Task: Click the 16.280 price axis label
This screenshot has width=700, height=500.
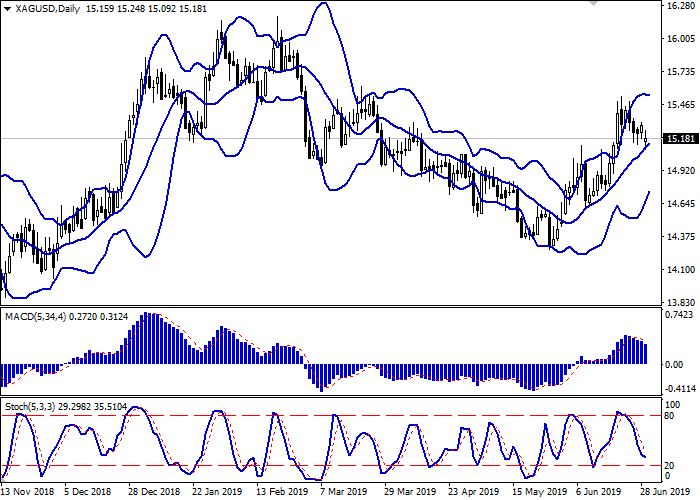Action: (x=679, y=6)
